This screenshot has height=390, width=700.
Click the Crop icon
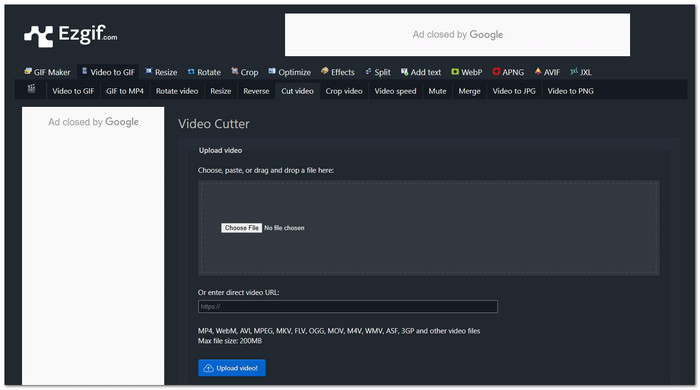pyautogui.click(x=234, y=71)
